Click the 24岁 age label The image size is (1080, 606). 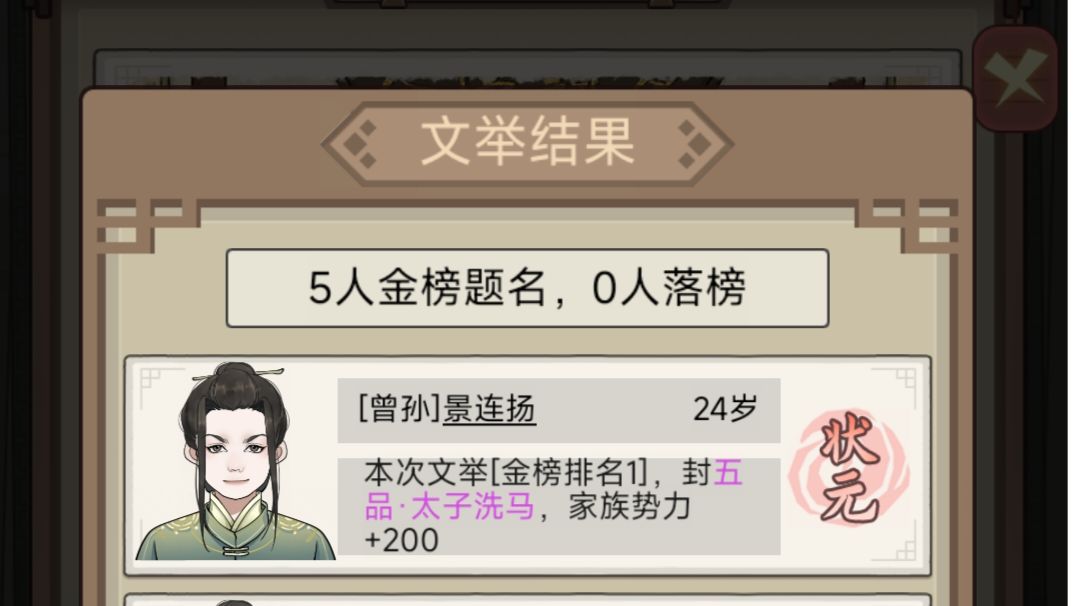(725, 408)
